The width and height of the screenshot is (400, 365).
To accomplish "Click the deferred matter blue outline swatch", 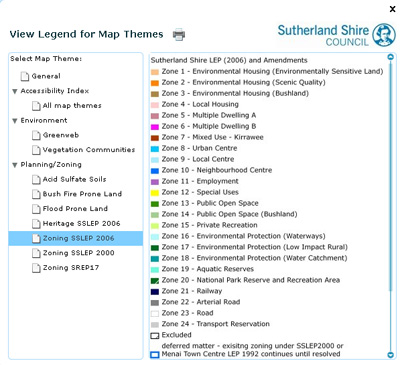I will tap(155, 355).
